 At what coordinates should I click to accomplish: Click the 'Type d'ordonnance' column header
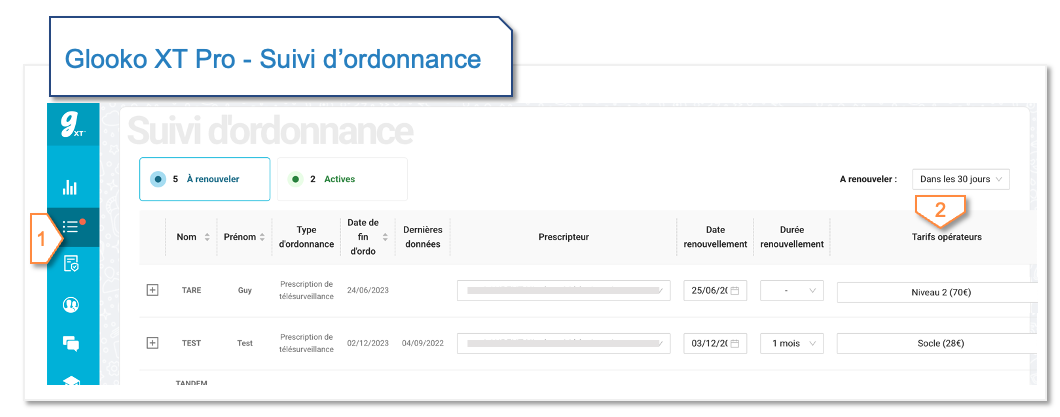click(306, 237)
